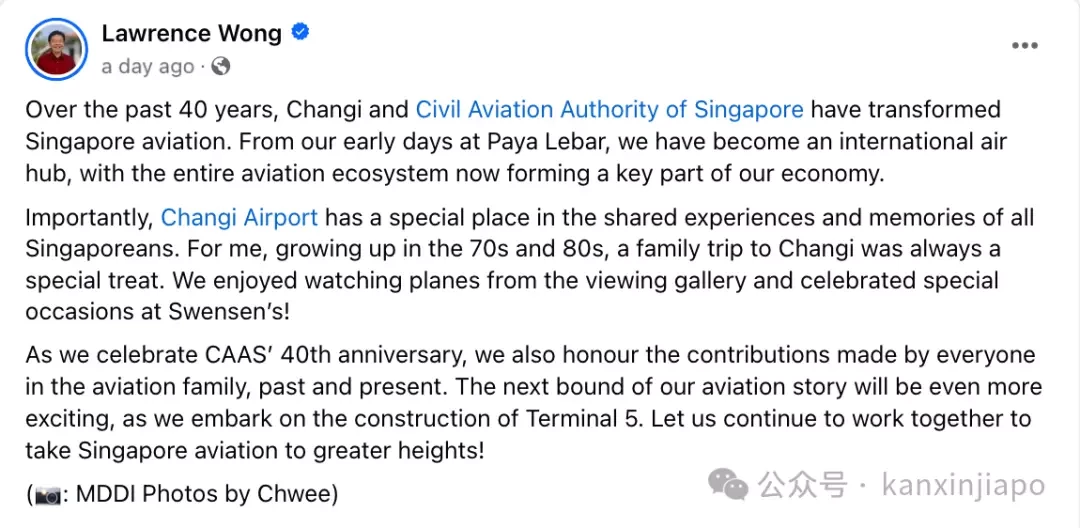Click the 公众号 watermark text
Viewport: 1080px width, 528px height.
(803, 486)
